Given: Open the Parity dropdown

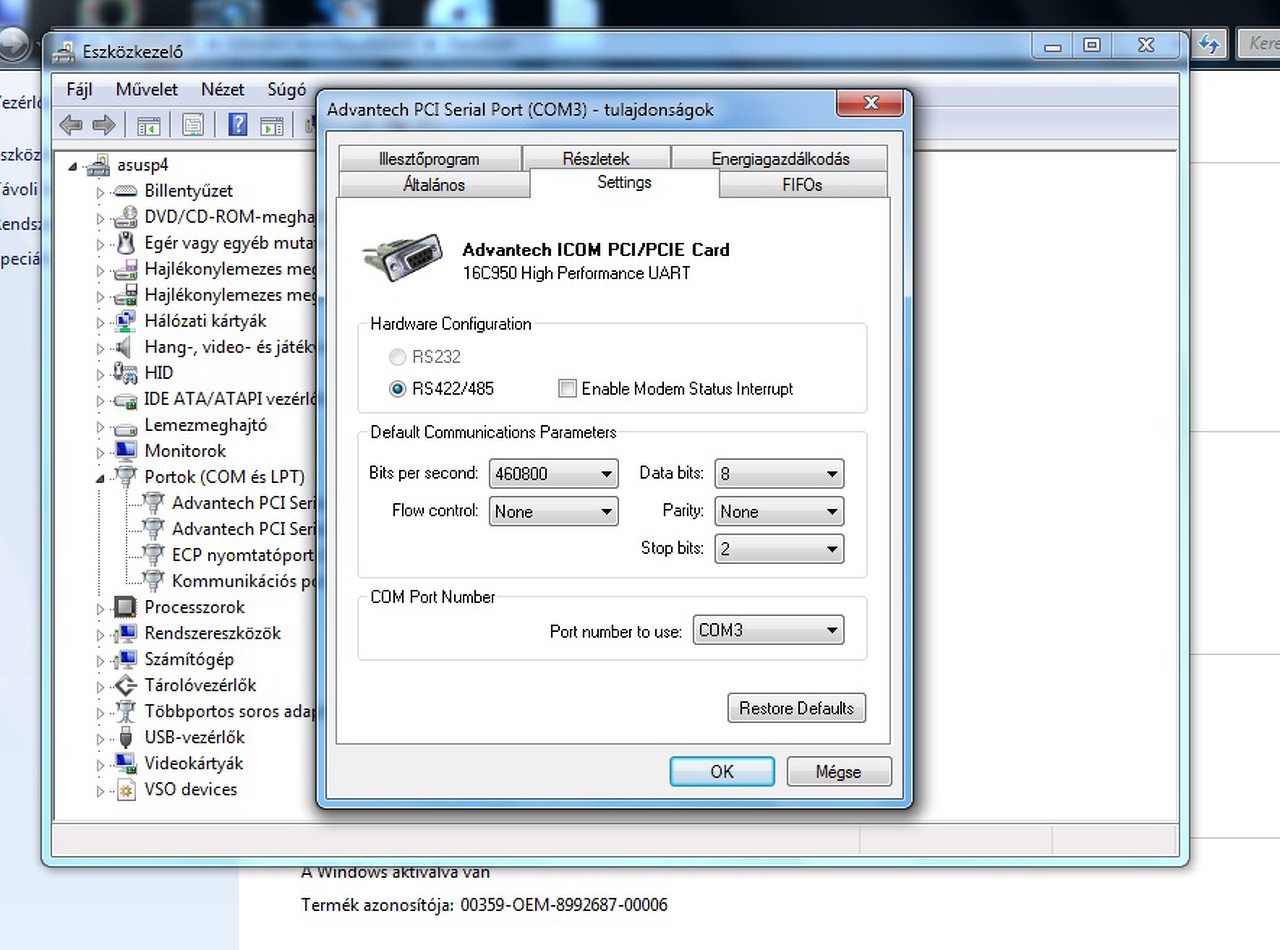Looking at the screenshot, I should pyautogui.click(x=779, y=512).
